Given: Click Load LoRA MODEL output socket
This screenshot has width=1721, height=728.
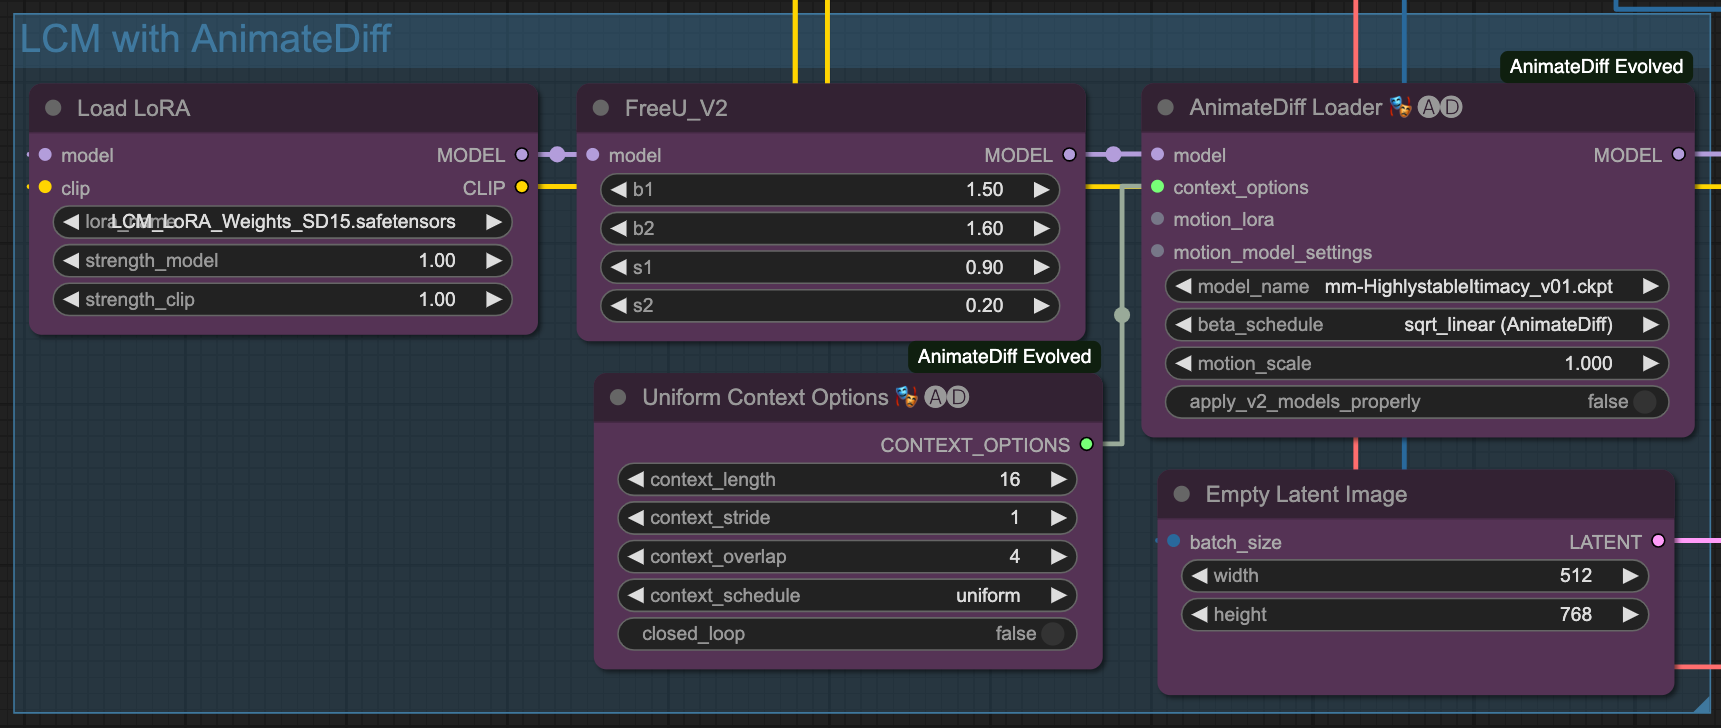Looking at the screenshot, I should click(521, 155).
